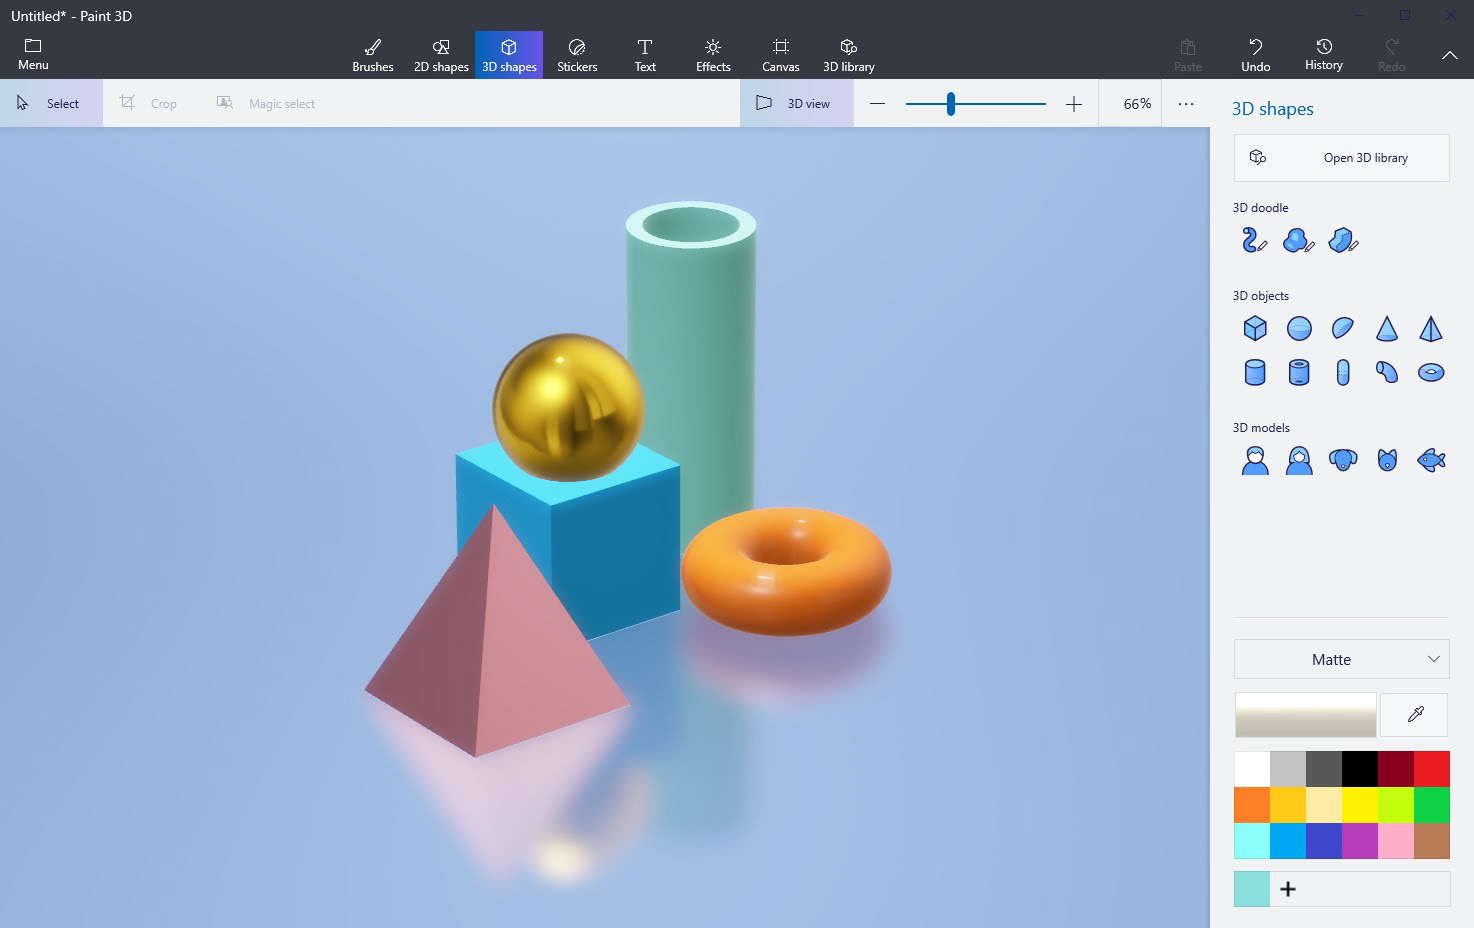Choose the red color swatch
This screenshot has width=1474, height=928.
point(1431,769)
